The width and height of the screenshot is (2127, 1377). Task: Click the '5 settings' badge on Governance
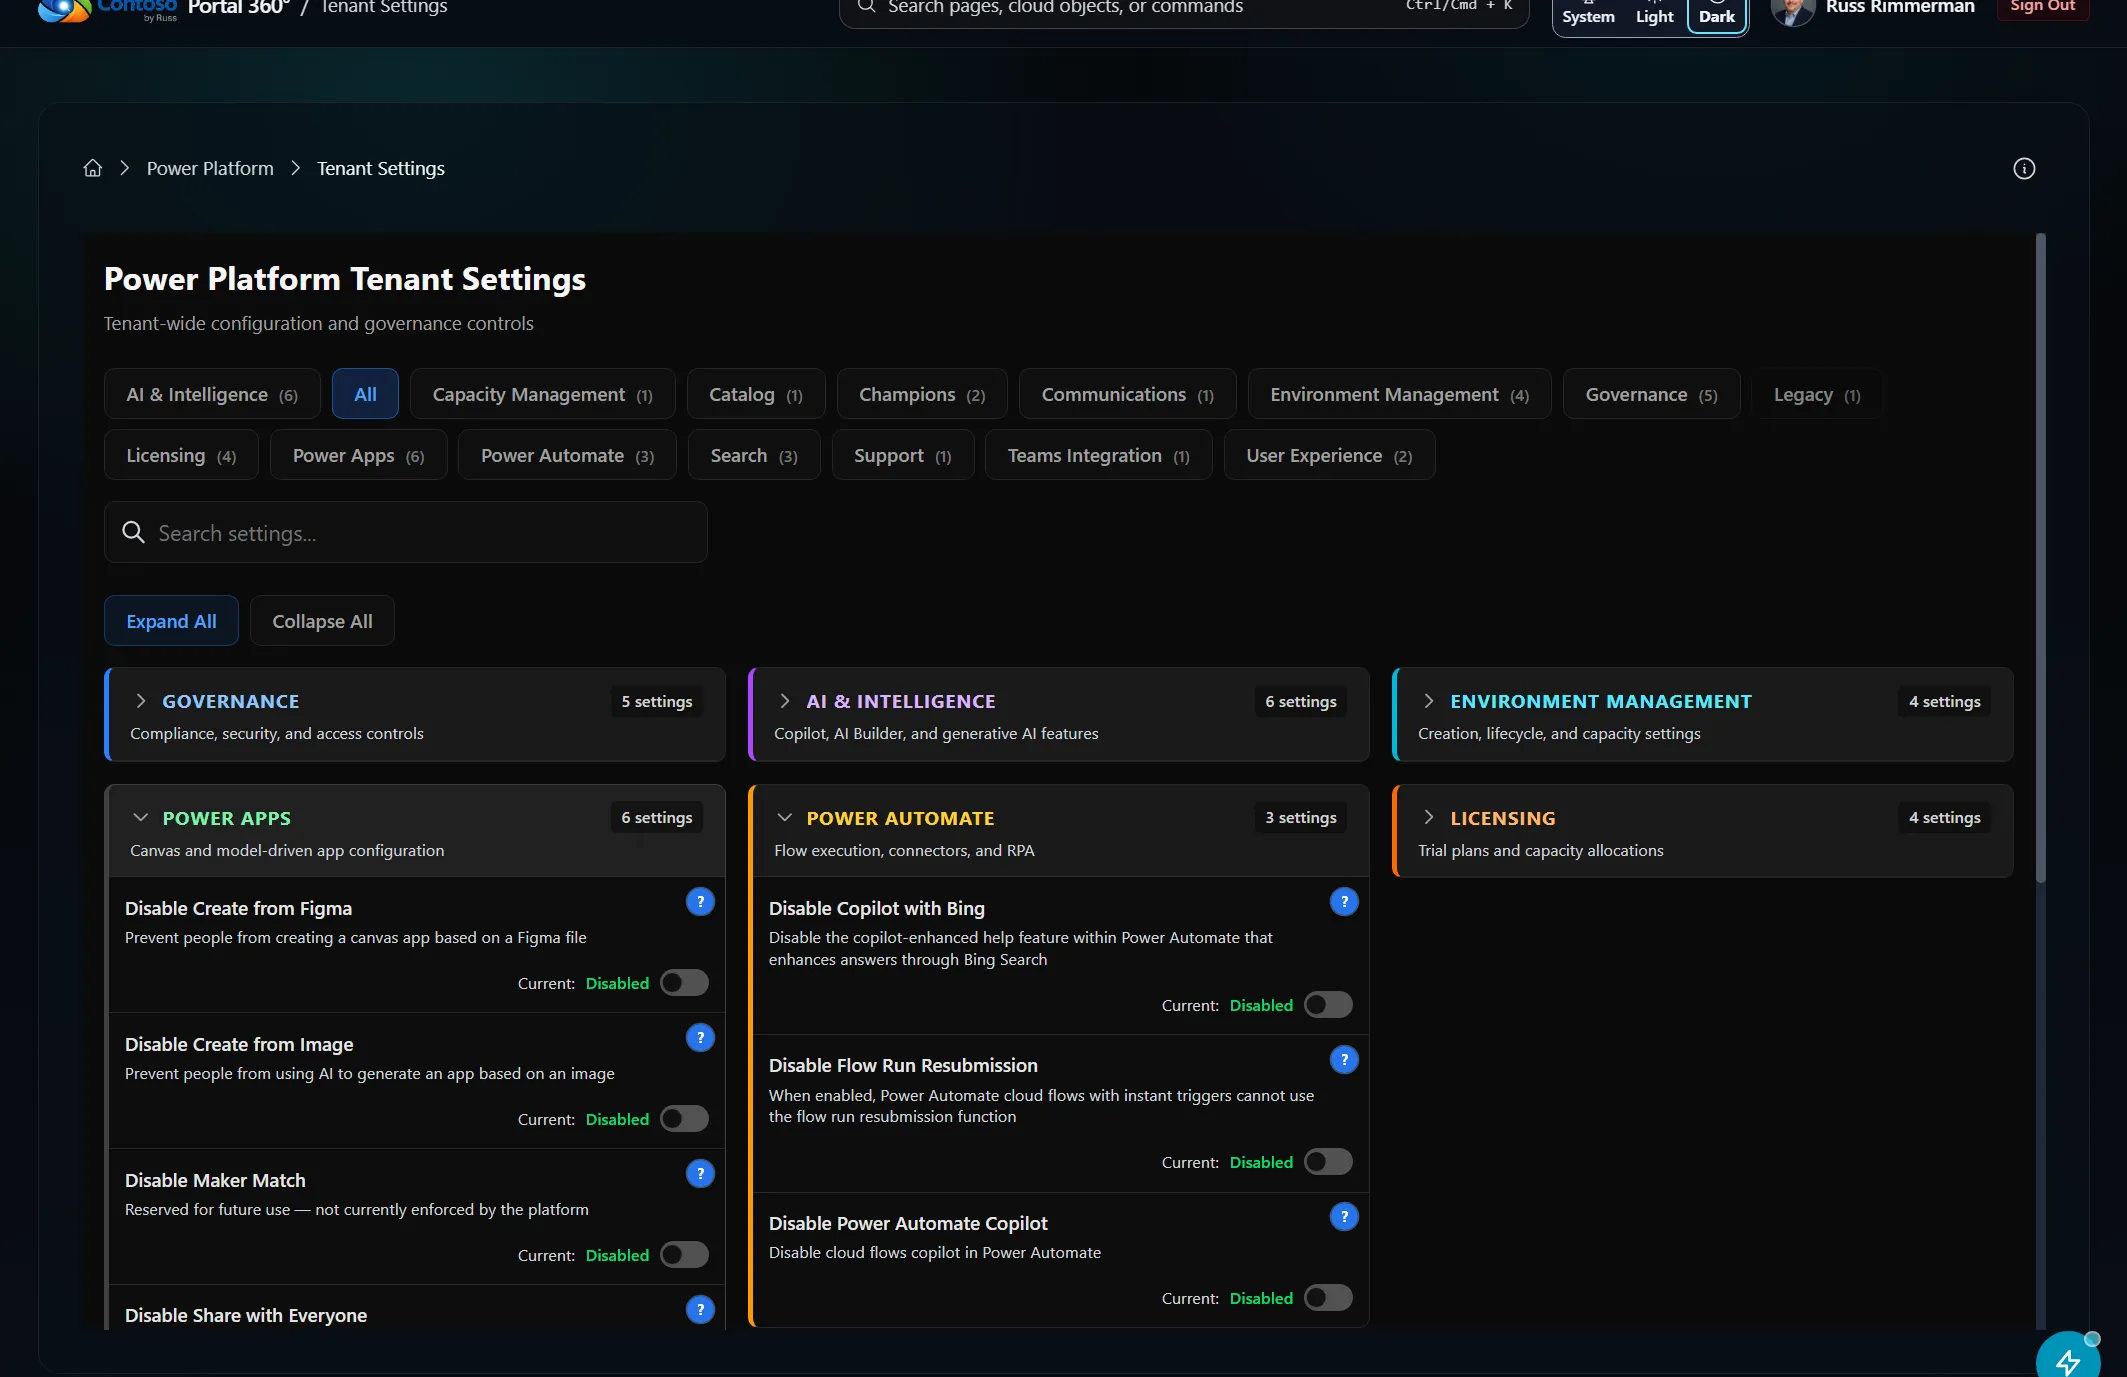[x=657, y=701]
